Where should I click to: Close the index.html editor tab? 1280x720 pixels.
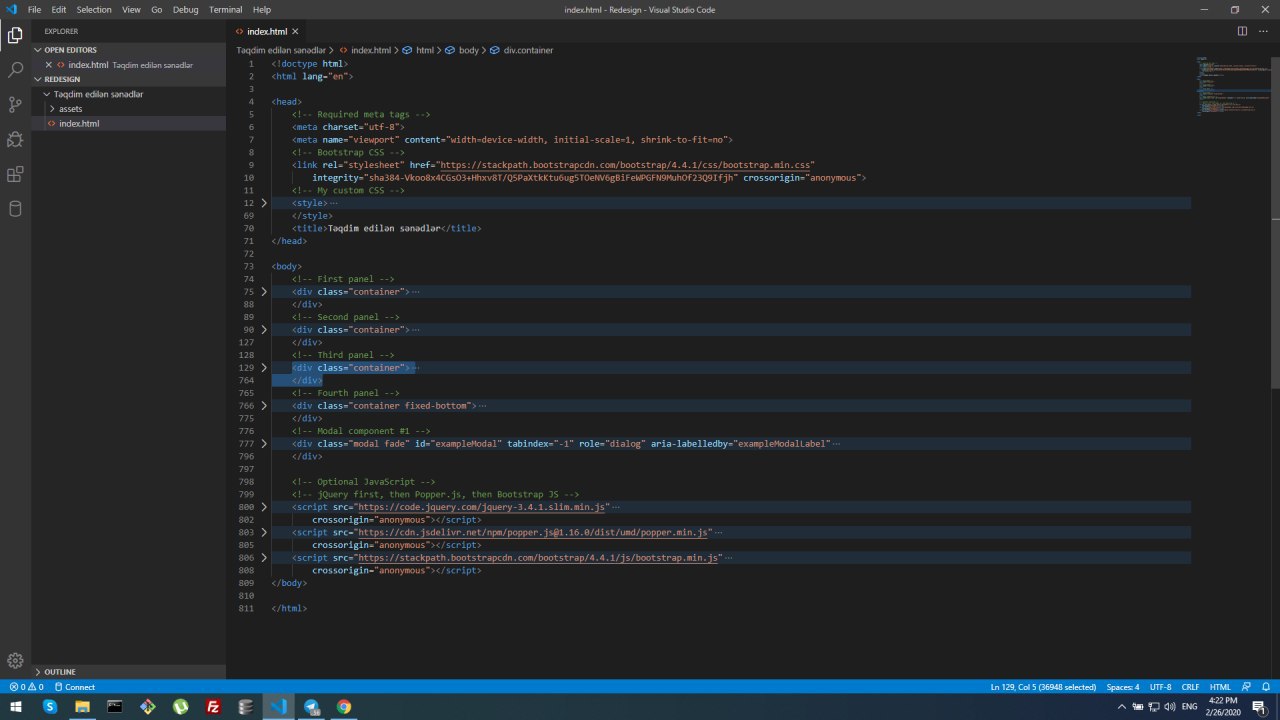295,32
